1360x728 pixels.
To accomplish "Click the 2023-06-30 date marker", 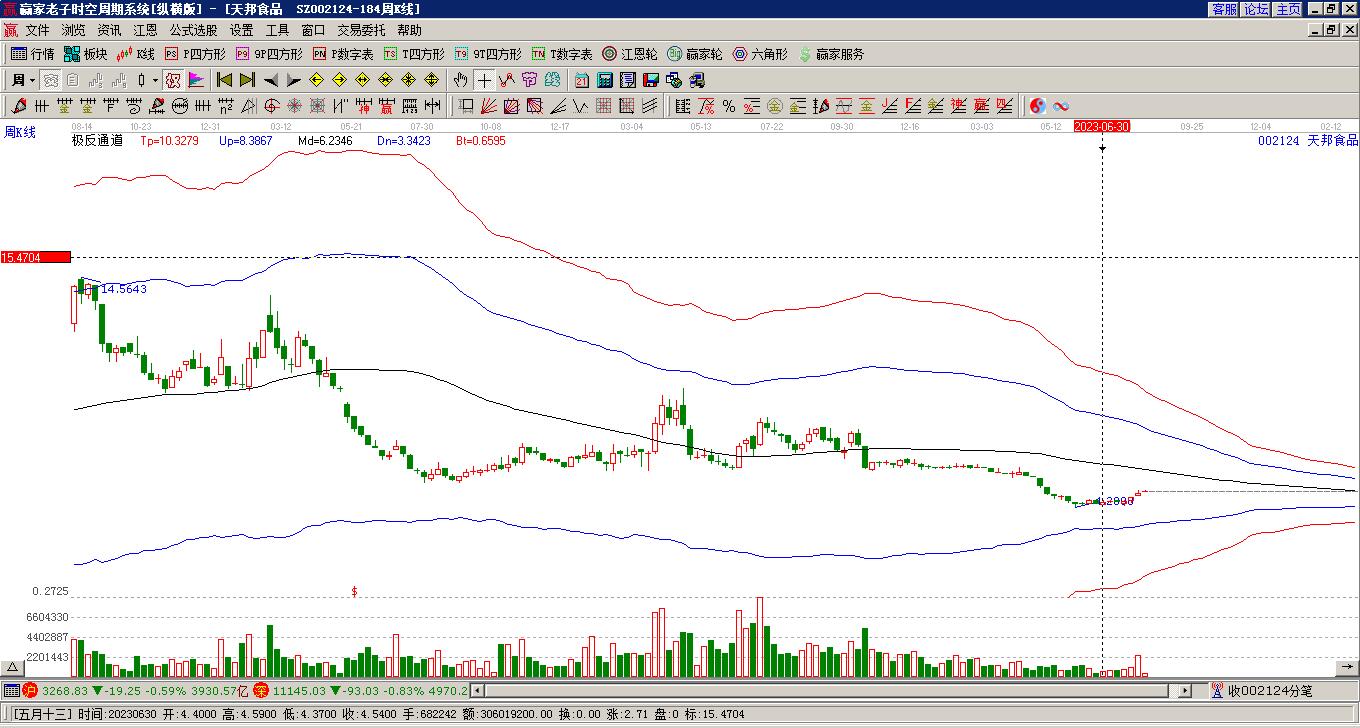I will click(1101, 126).
